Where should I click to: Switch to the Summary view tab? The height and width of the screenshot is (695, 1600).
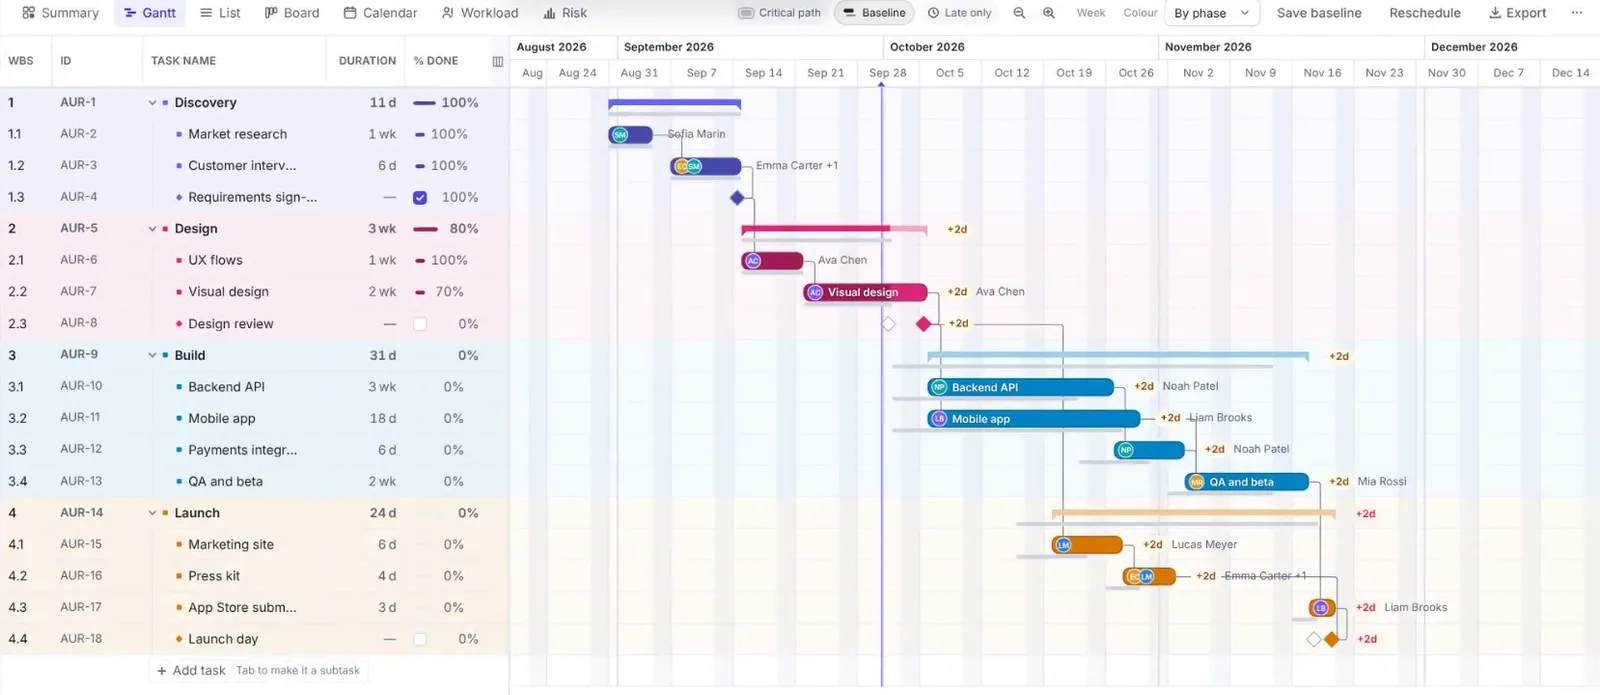point(60,13)
